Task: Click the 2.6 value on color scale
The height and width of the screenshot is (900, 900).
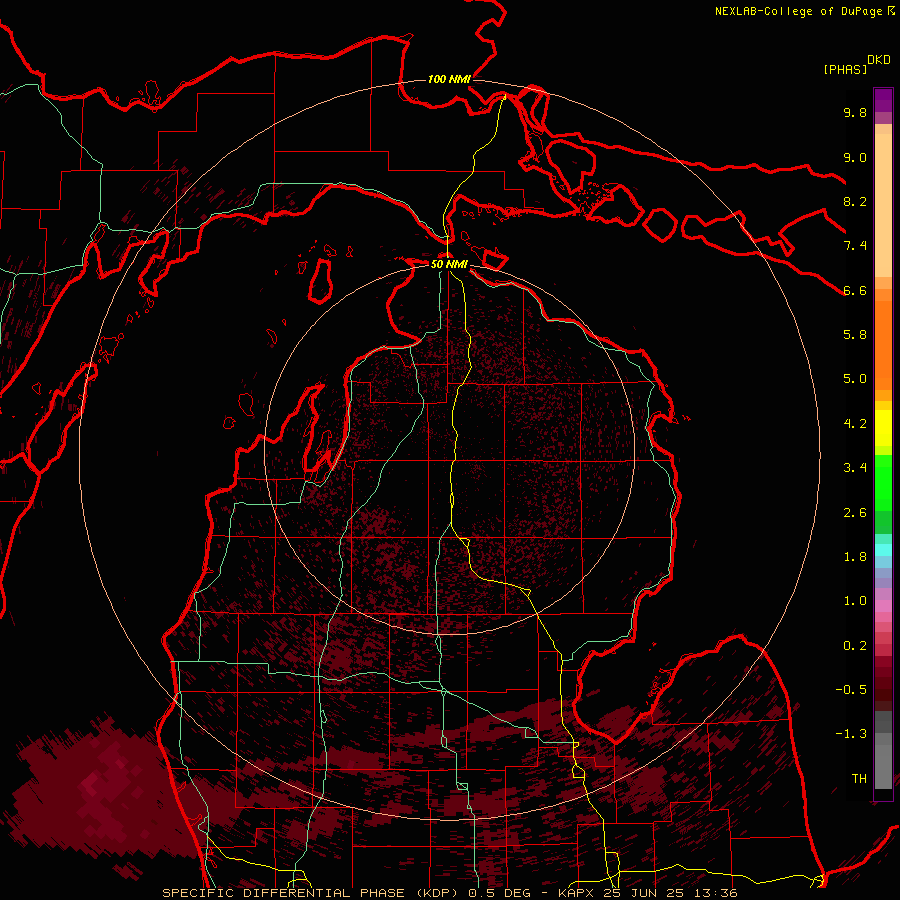Action: (x=855, y=513)
